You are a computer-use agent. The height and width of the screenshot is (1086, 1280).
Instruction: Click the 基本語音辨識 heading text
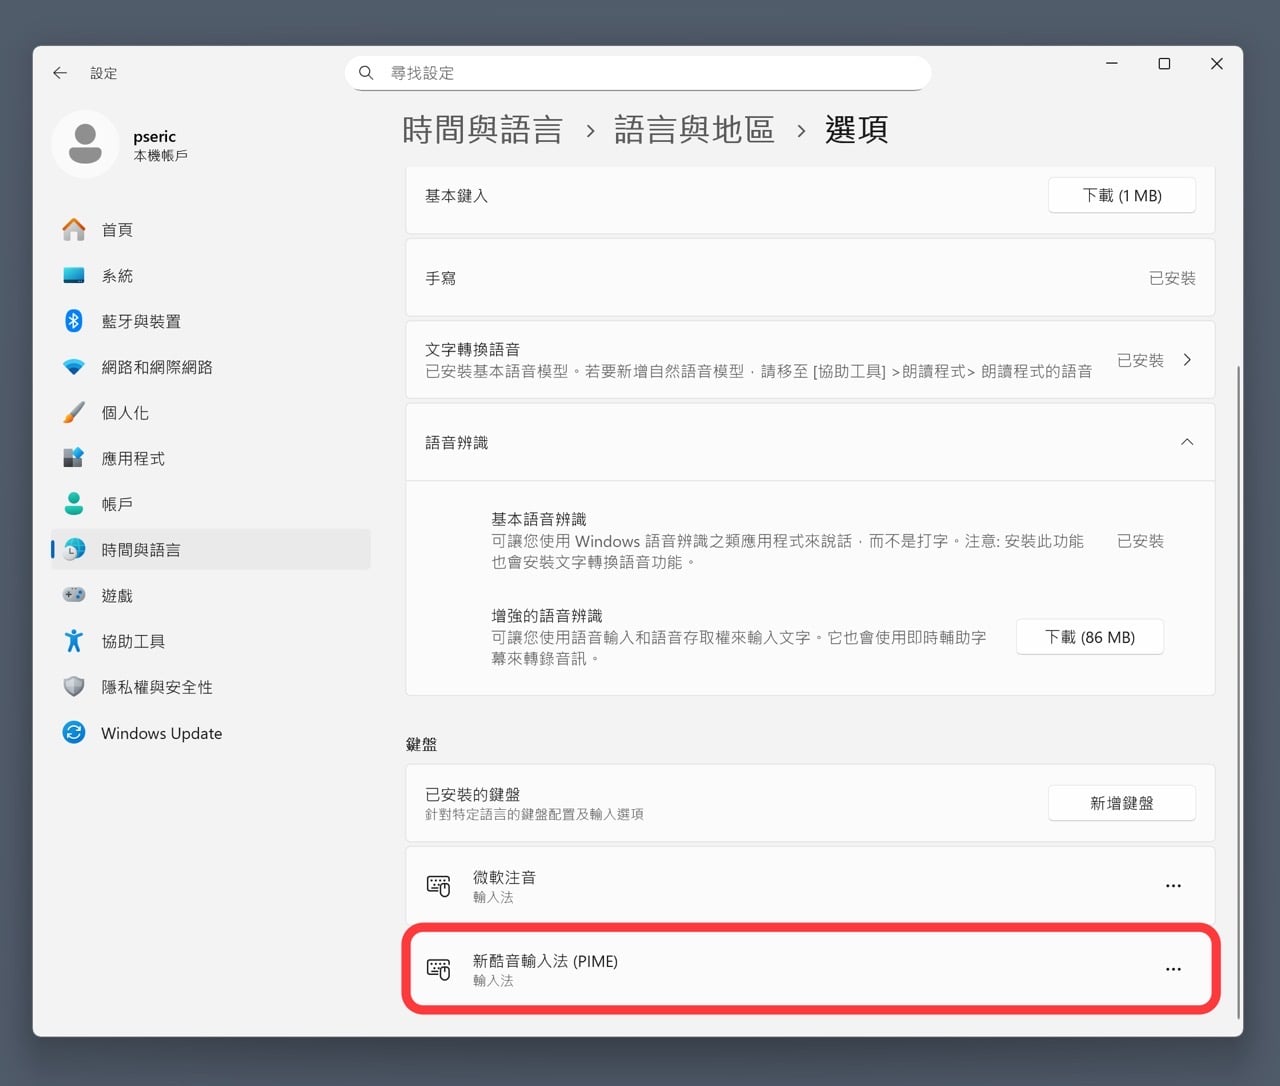point(539,519)
